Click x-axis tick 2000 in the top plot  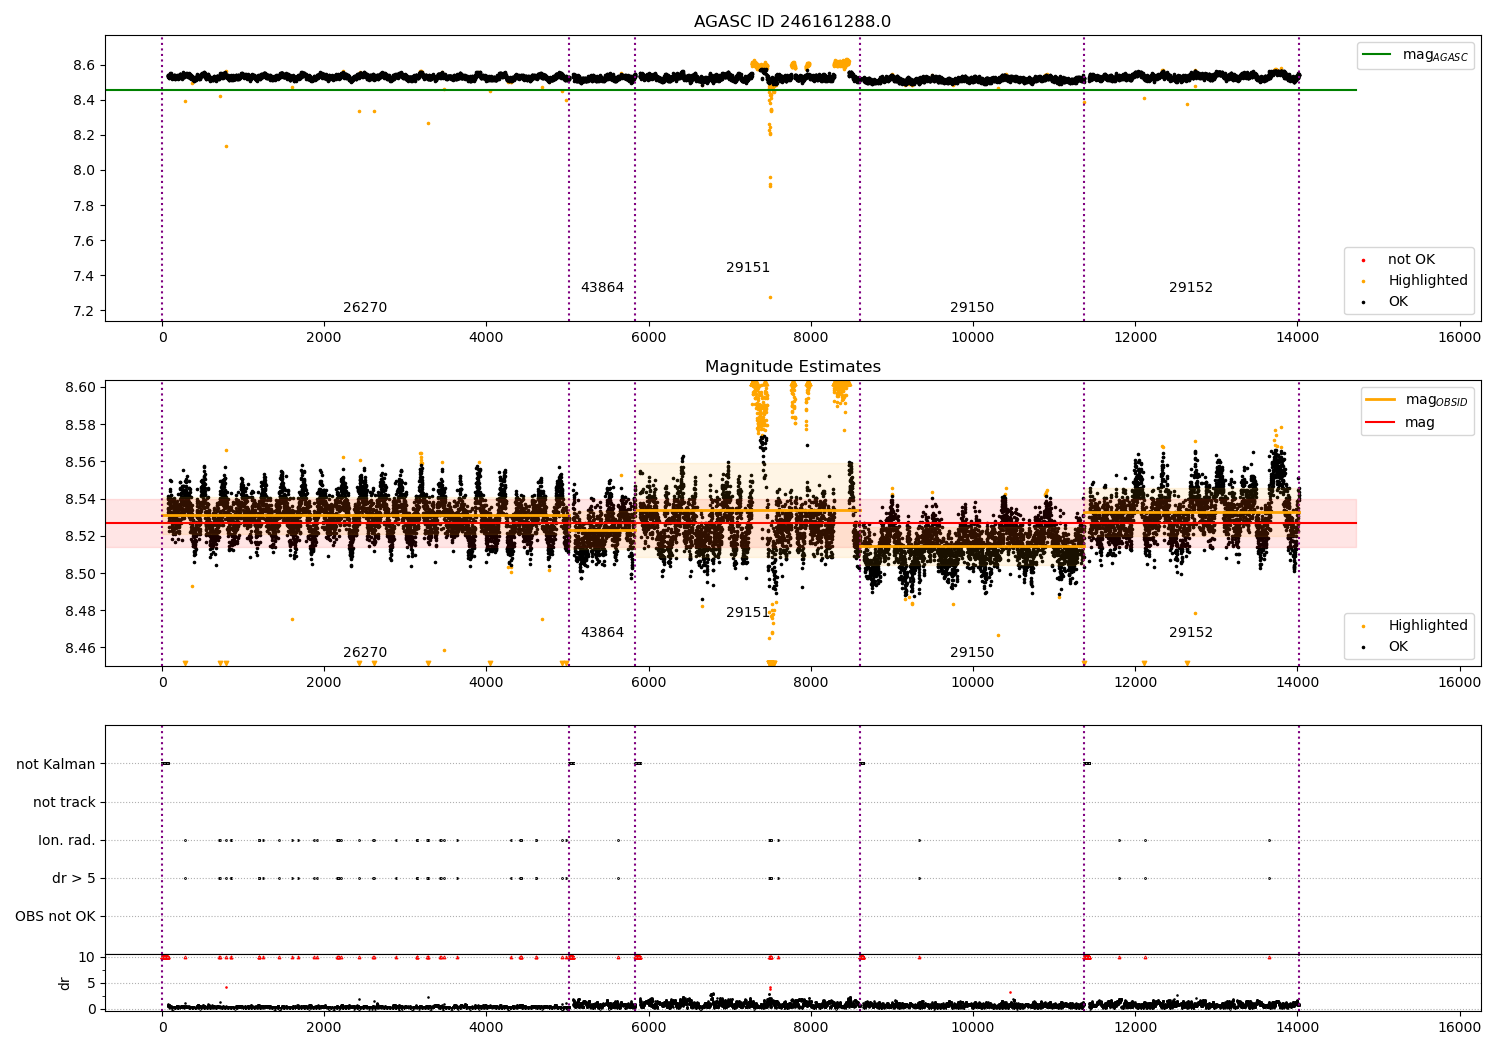(x=324, y=338)
